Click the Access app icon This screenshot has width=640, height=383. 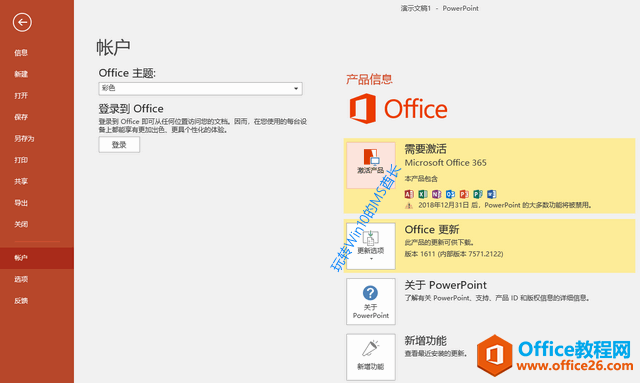point(409,194)
